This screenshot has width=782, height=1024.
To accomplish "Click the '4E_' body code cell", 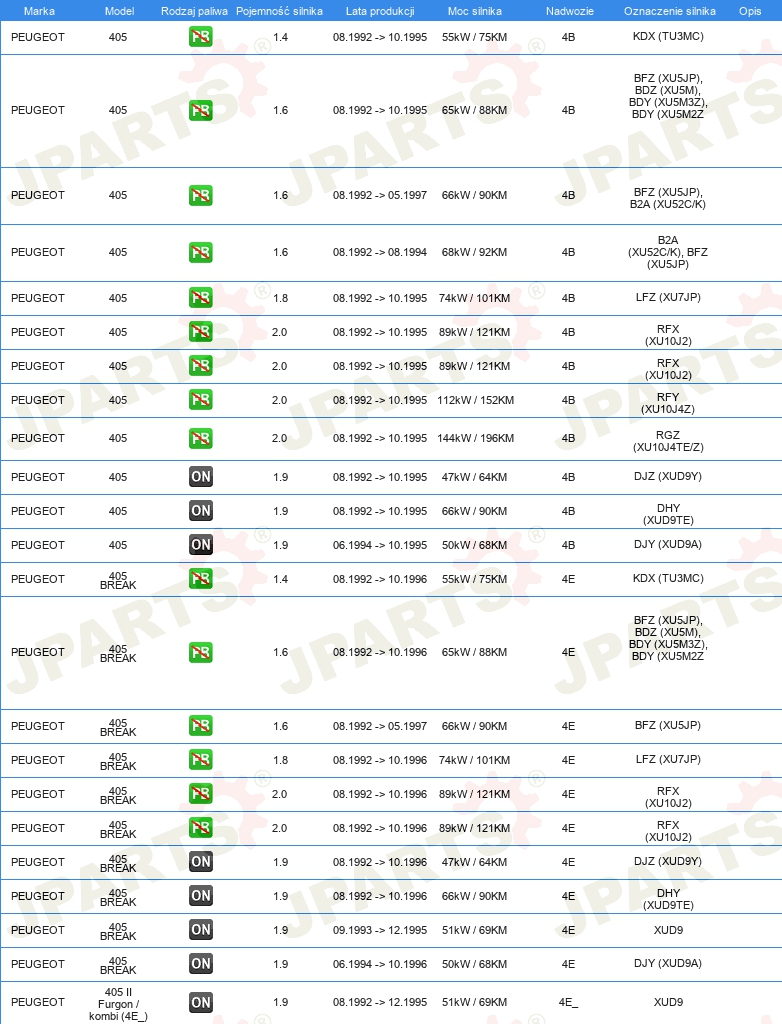I will click(x=568, y=1002).
